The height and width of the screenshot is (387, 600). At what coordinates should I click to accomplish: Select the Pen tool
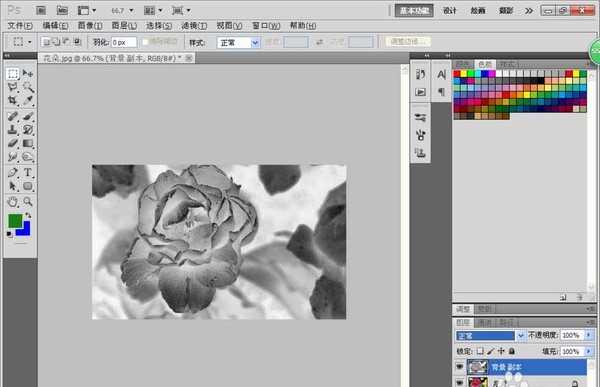coord(13,172)
